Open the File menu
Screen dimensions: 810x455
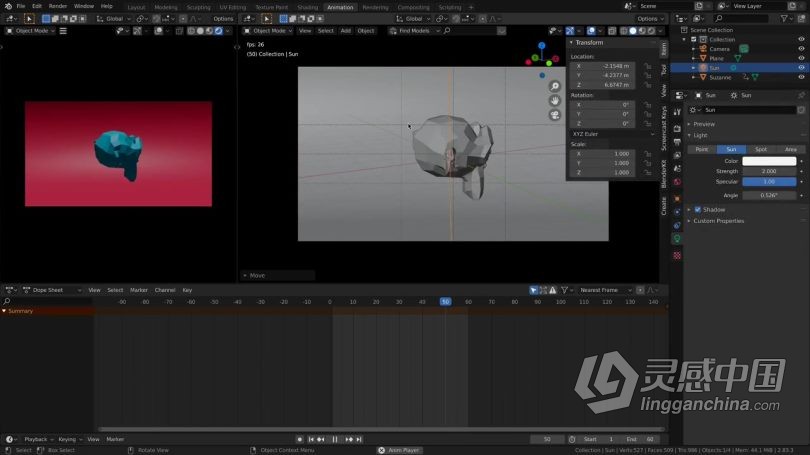click(21, 6)
